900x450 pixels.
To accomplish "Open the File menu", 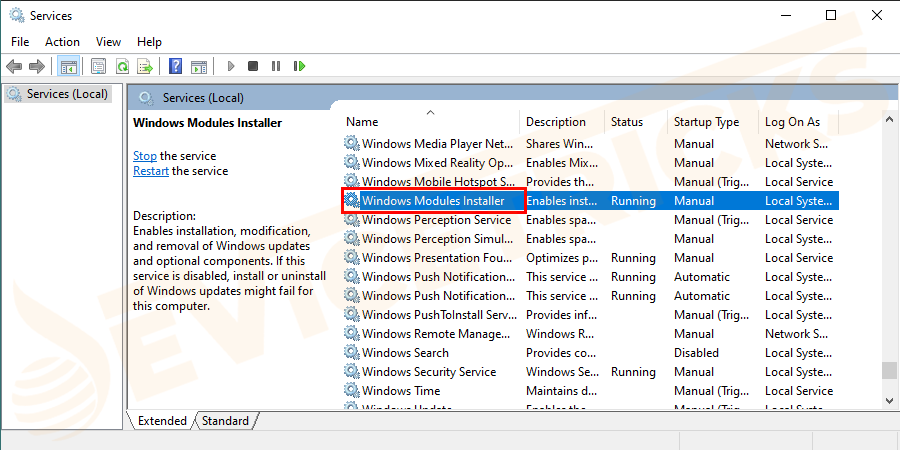I will [20, 42].
